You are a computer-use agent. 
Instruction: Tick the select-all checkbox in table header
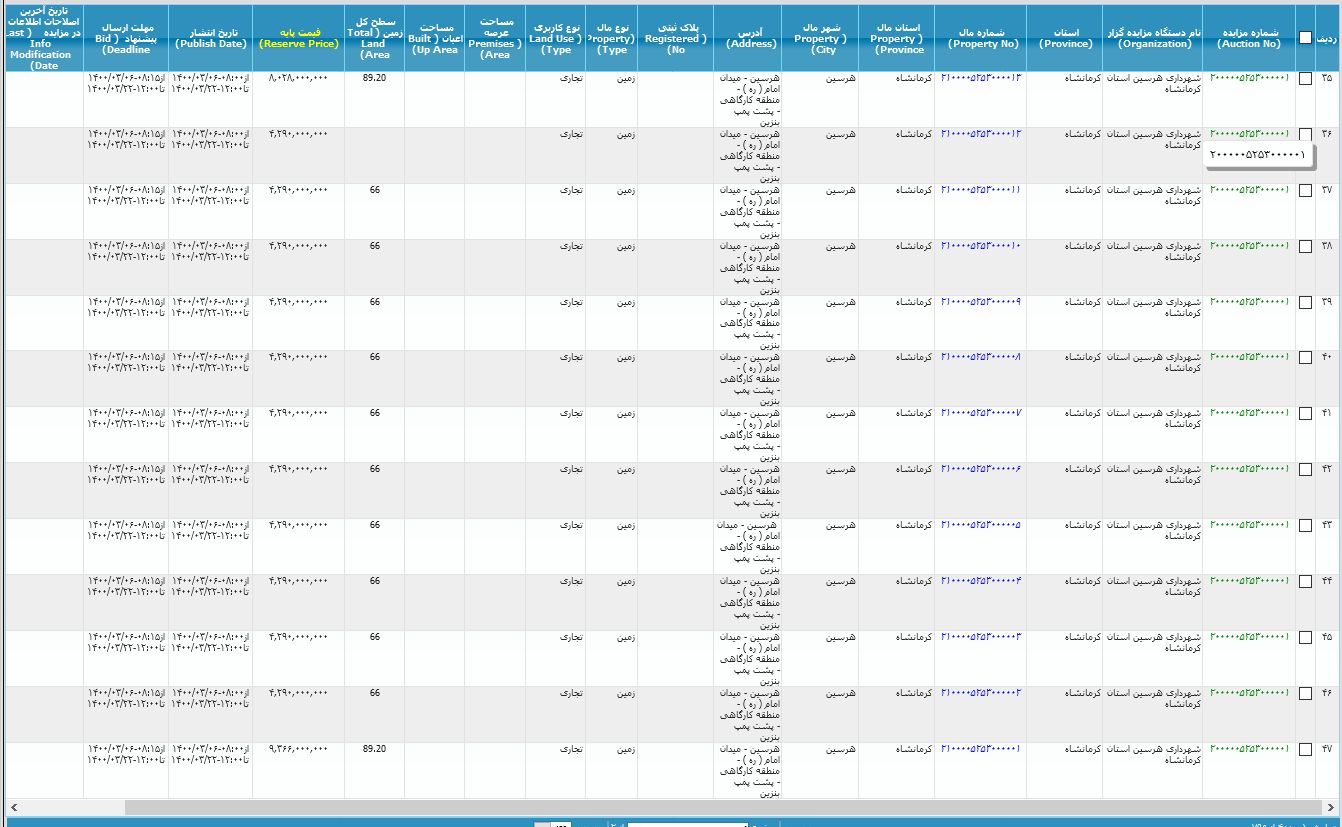pyautogui.click(x=1305, y=37)
